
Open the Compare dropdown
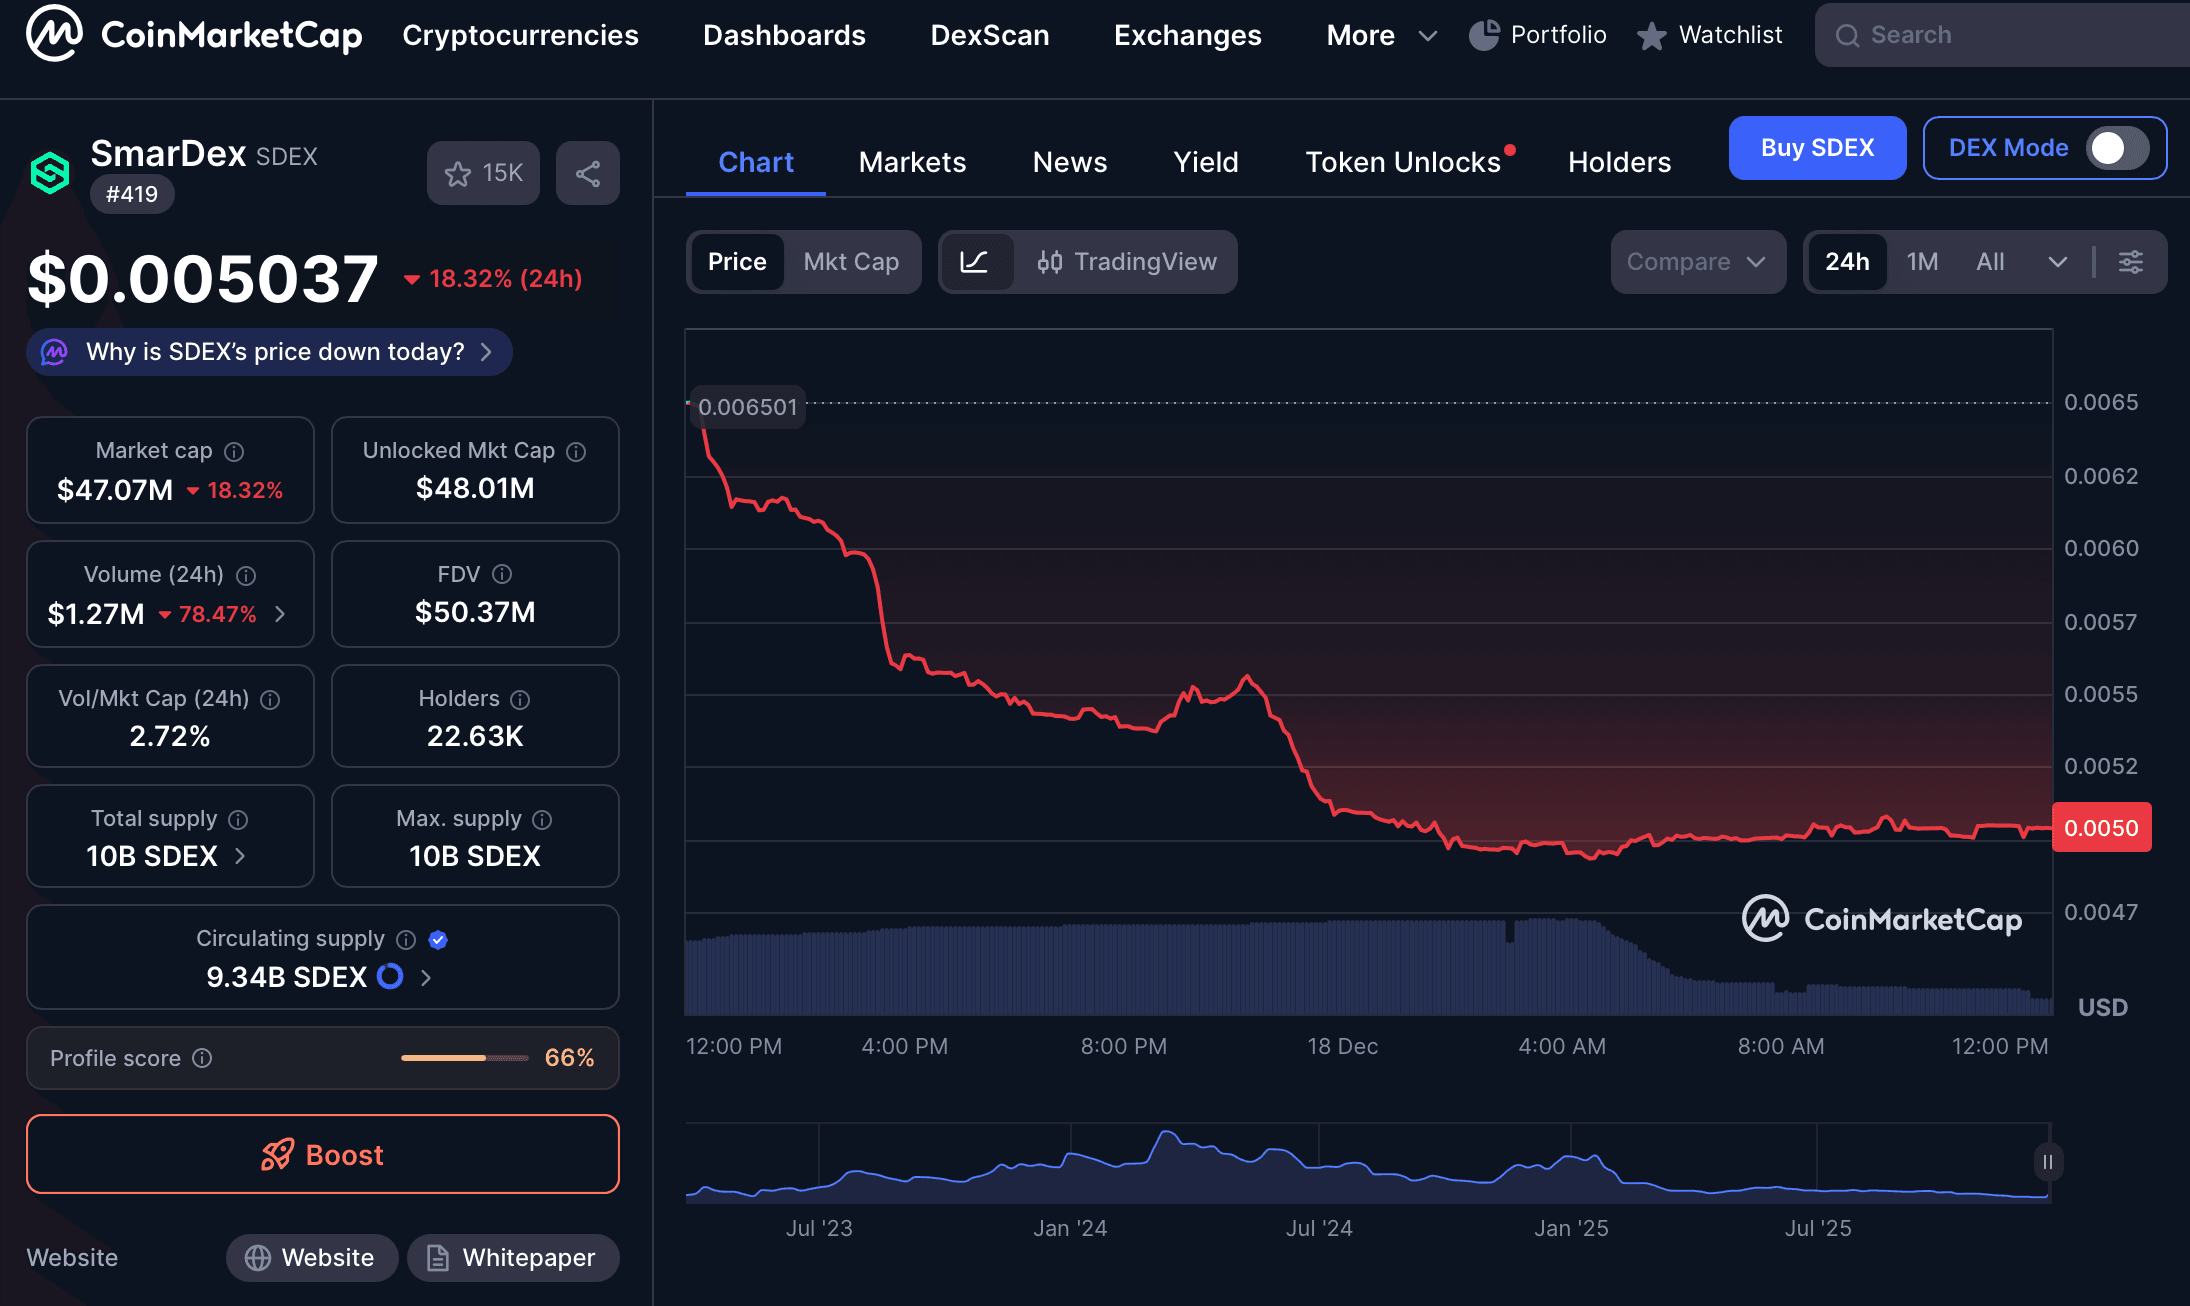point(1697,262)
